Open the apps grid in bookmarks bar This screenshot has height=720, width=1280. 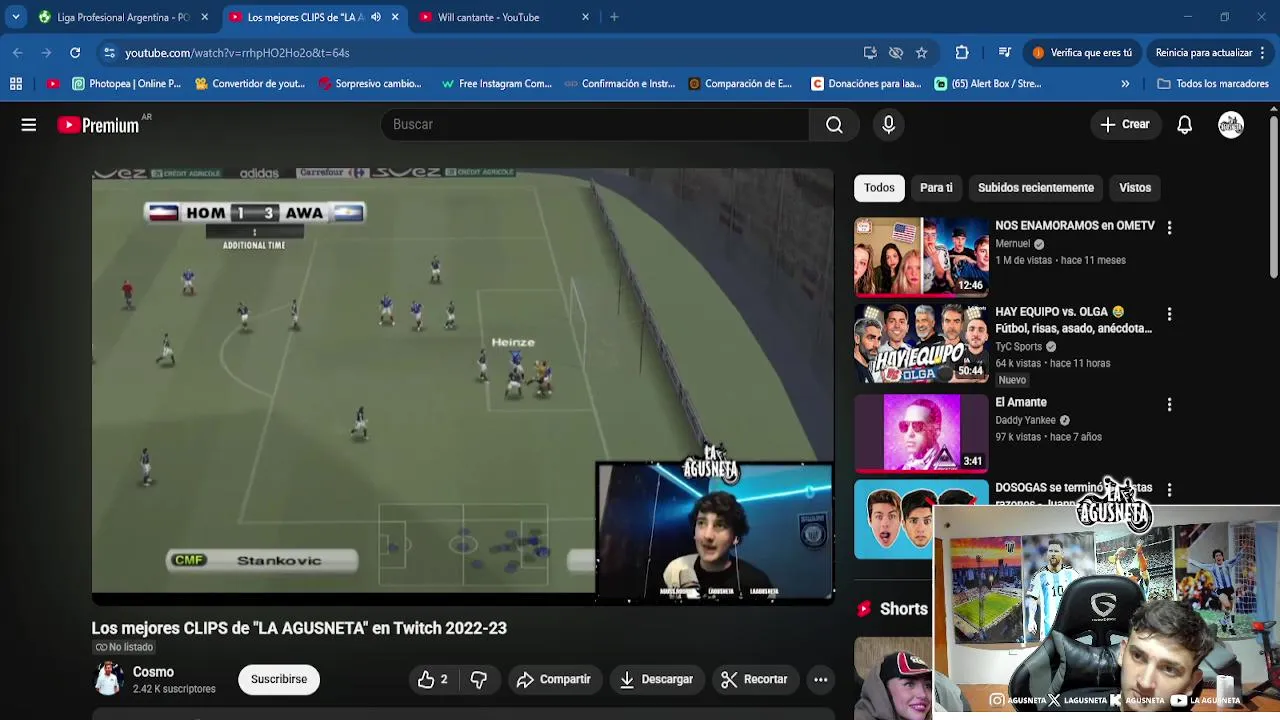click(x=15, y=84)
